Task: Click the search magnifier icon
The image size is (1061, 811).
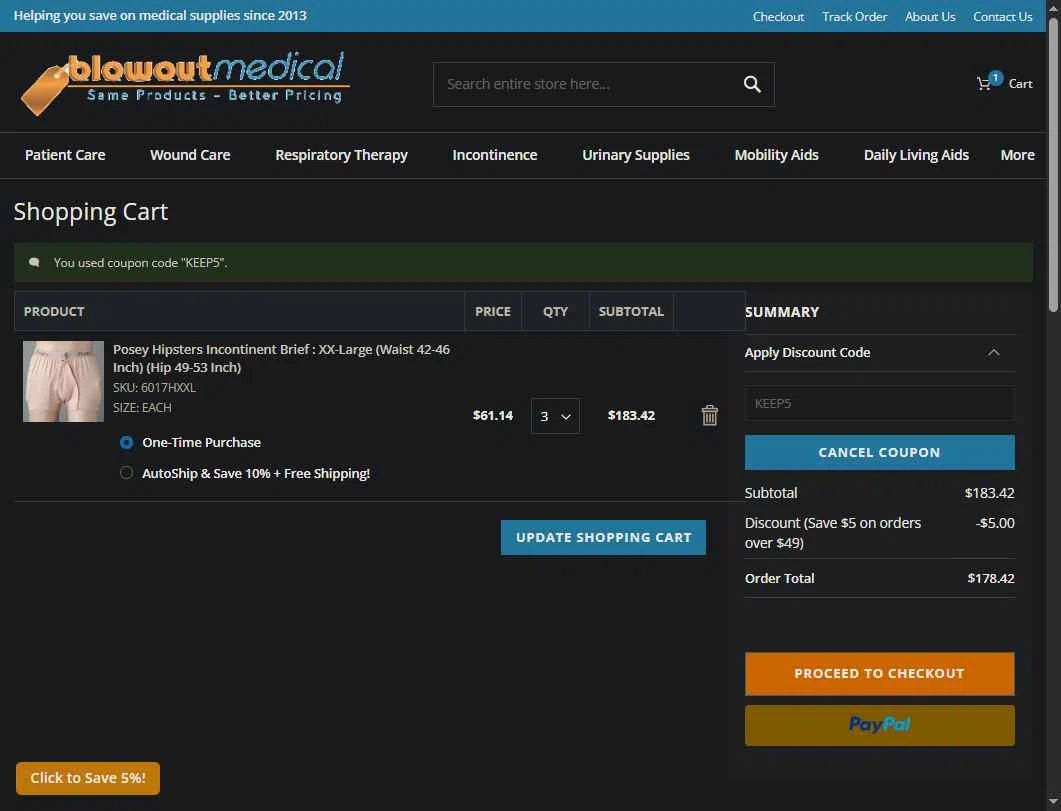Action: point(752,84)
